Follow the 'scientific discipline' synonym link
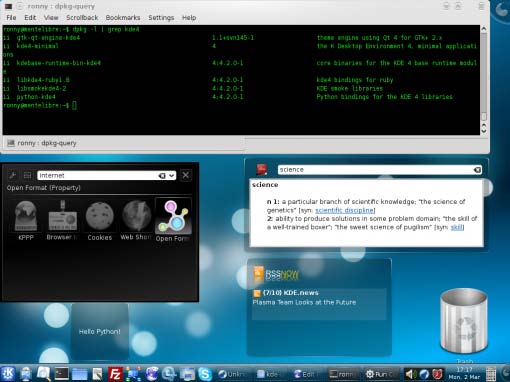This screenshot has height=382, width=510. click(345, 210)
